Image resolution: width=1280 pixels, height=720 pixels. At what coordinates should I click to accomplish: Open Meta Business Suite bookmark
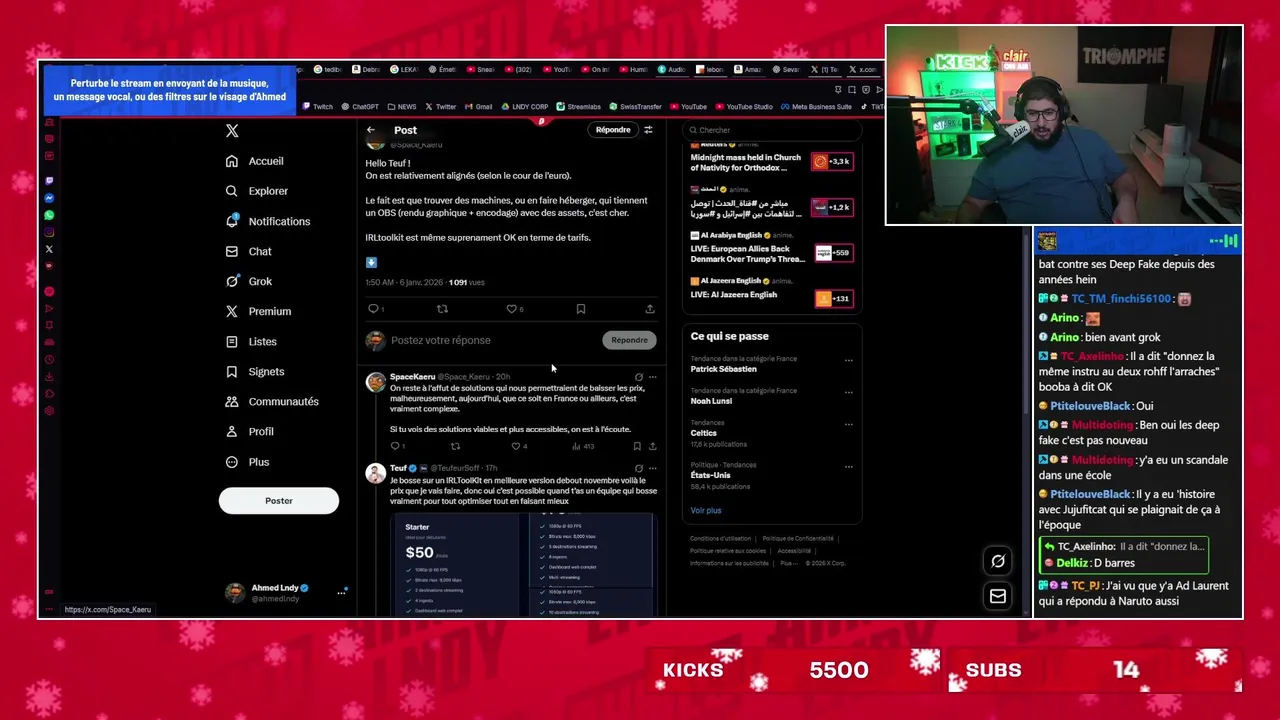816,107
